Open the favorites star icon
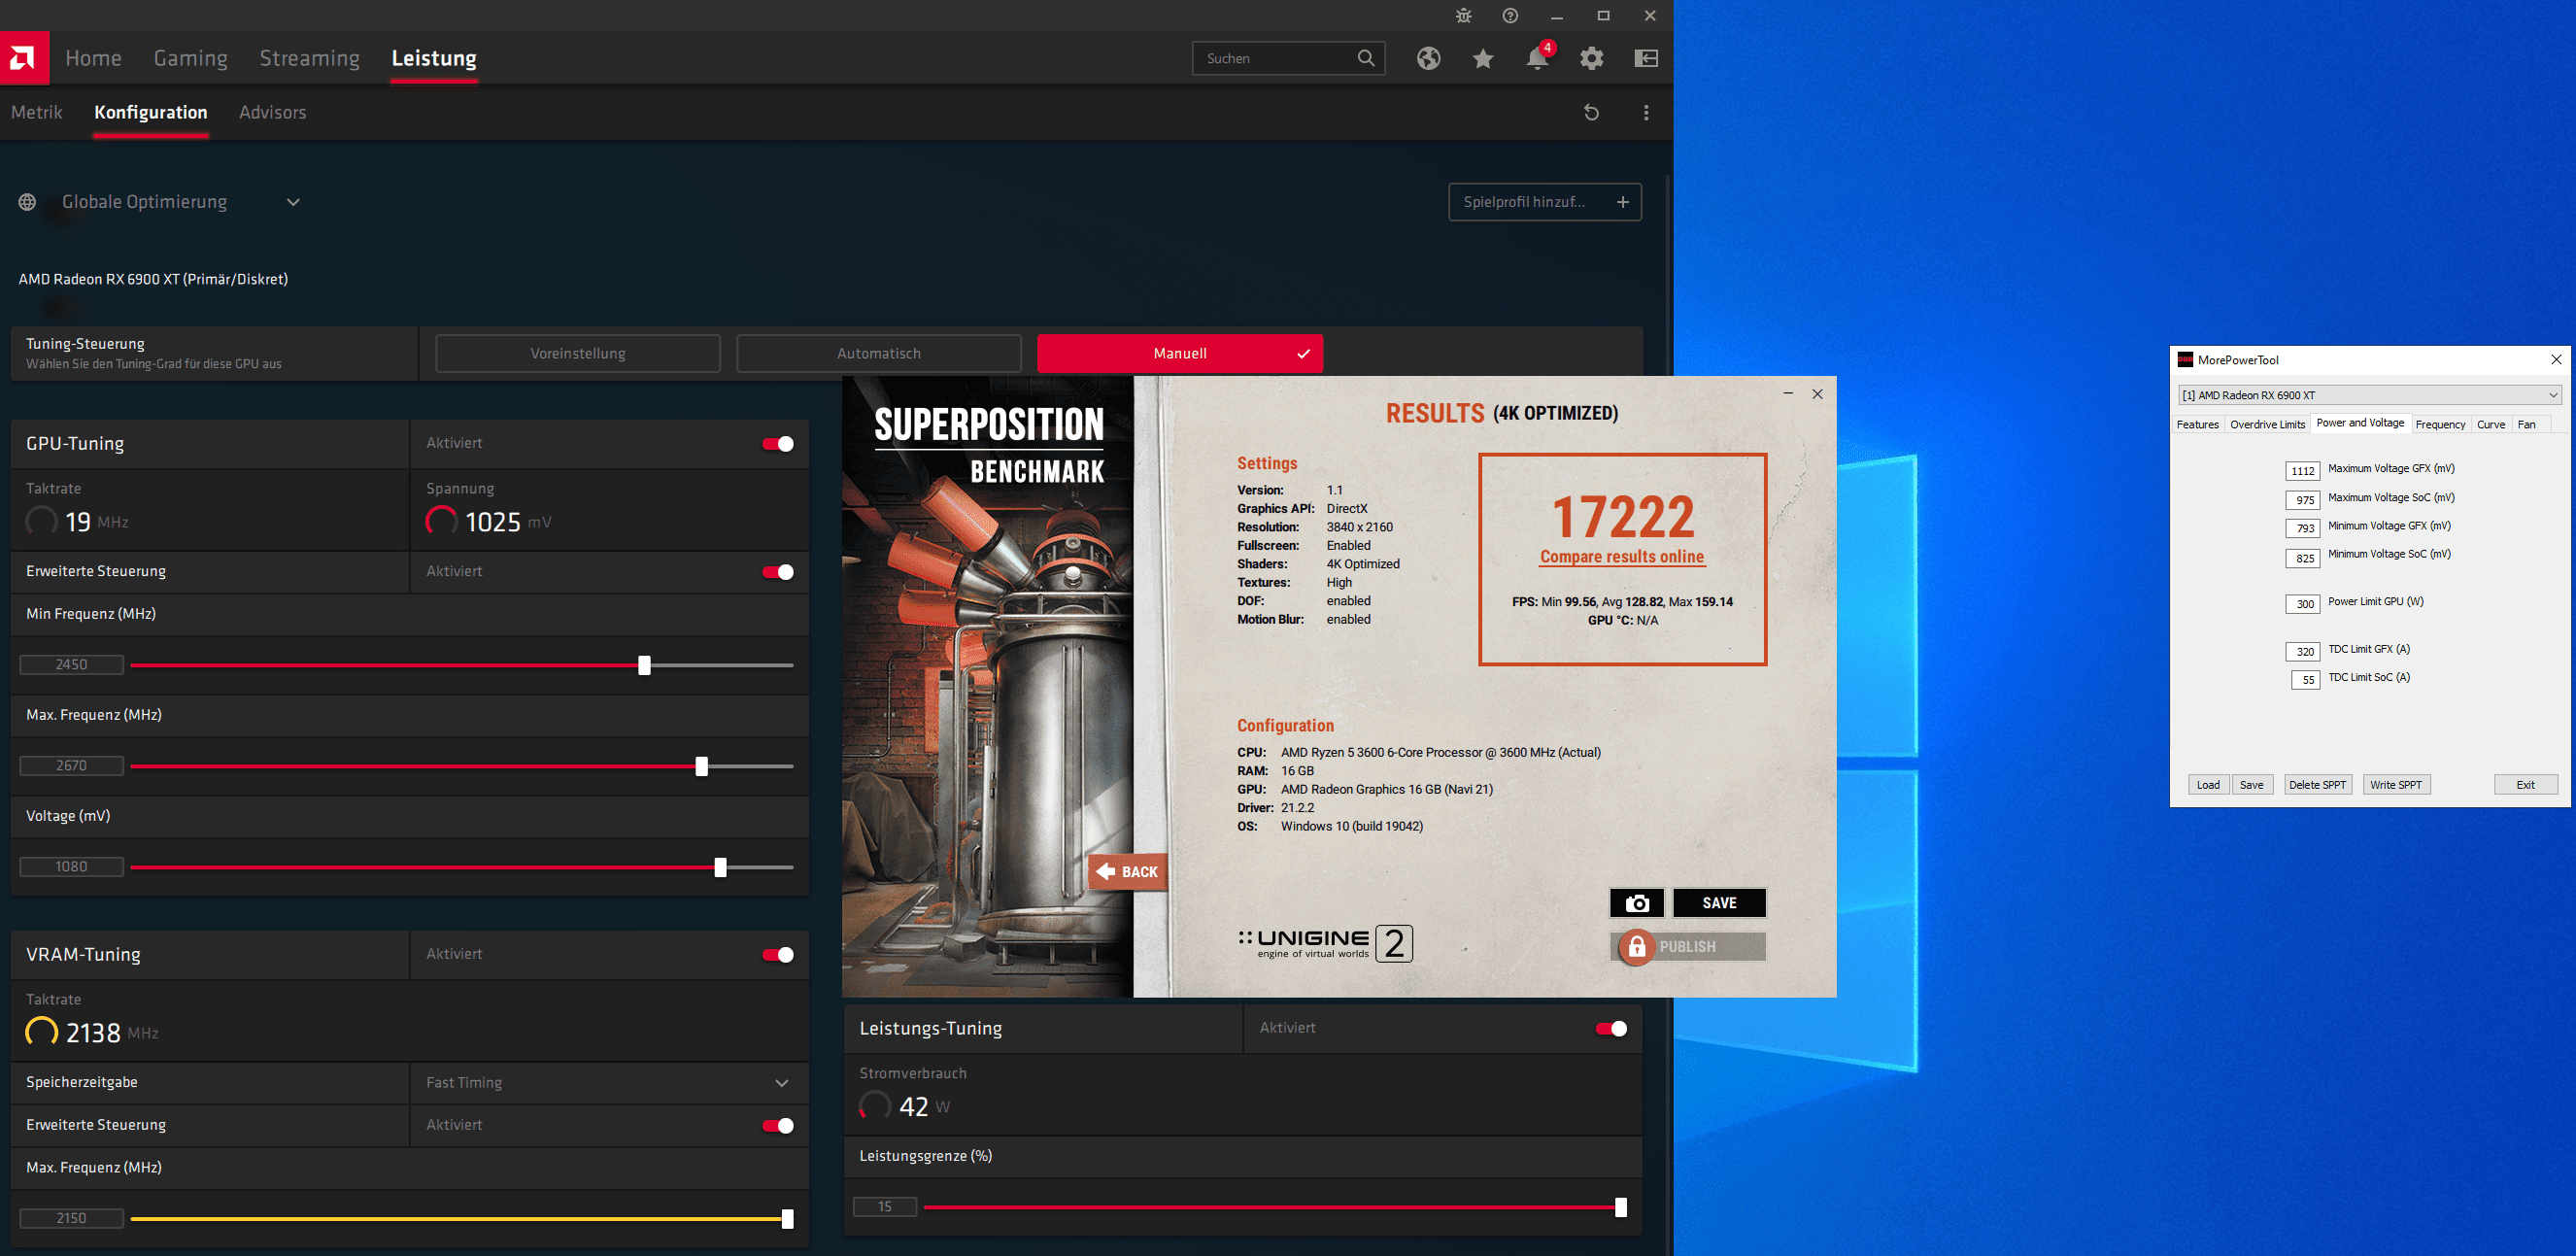Viewport: 2576px width, 1256px height. click(x=1483, y=59)
